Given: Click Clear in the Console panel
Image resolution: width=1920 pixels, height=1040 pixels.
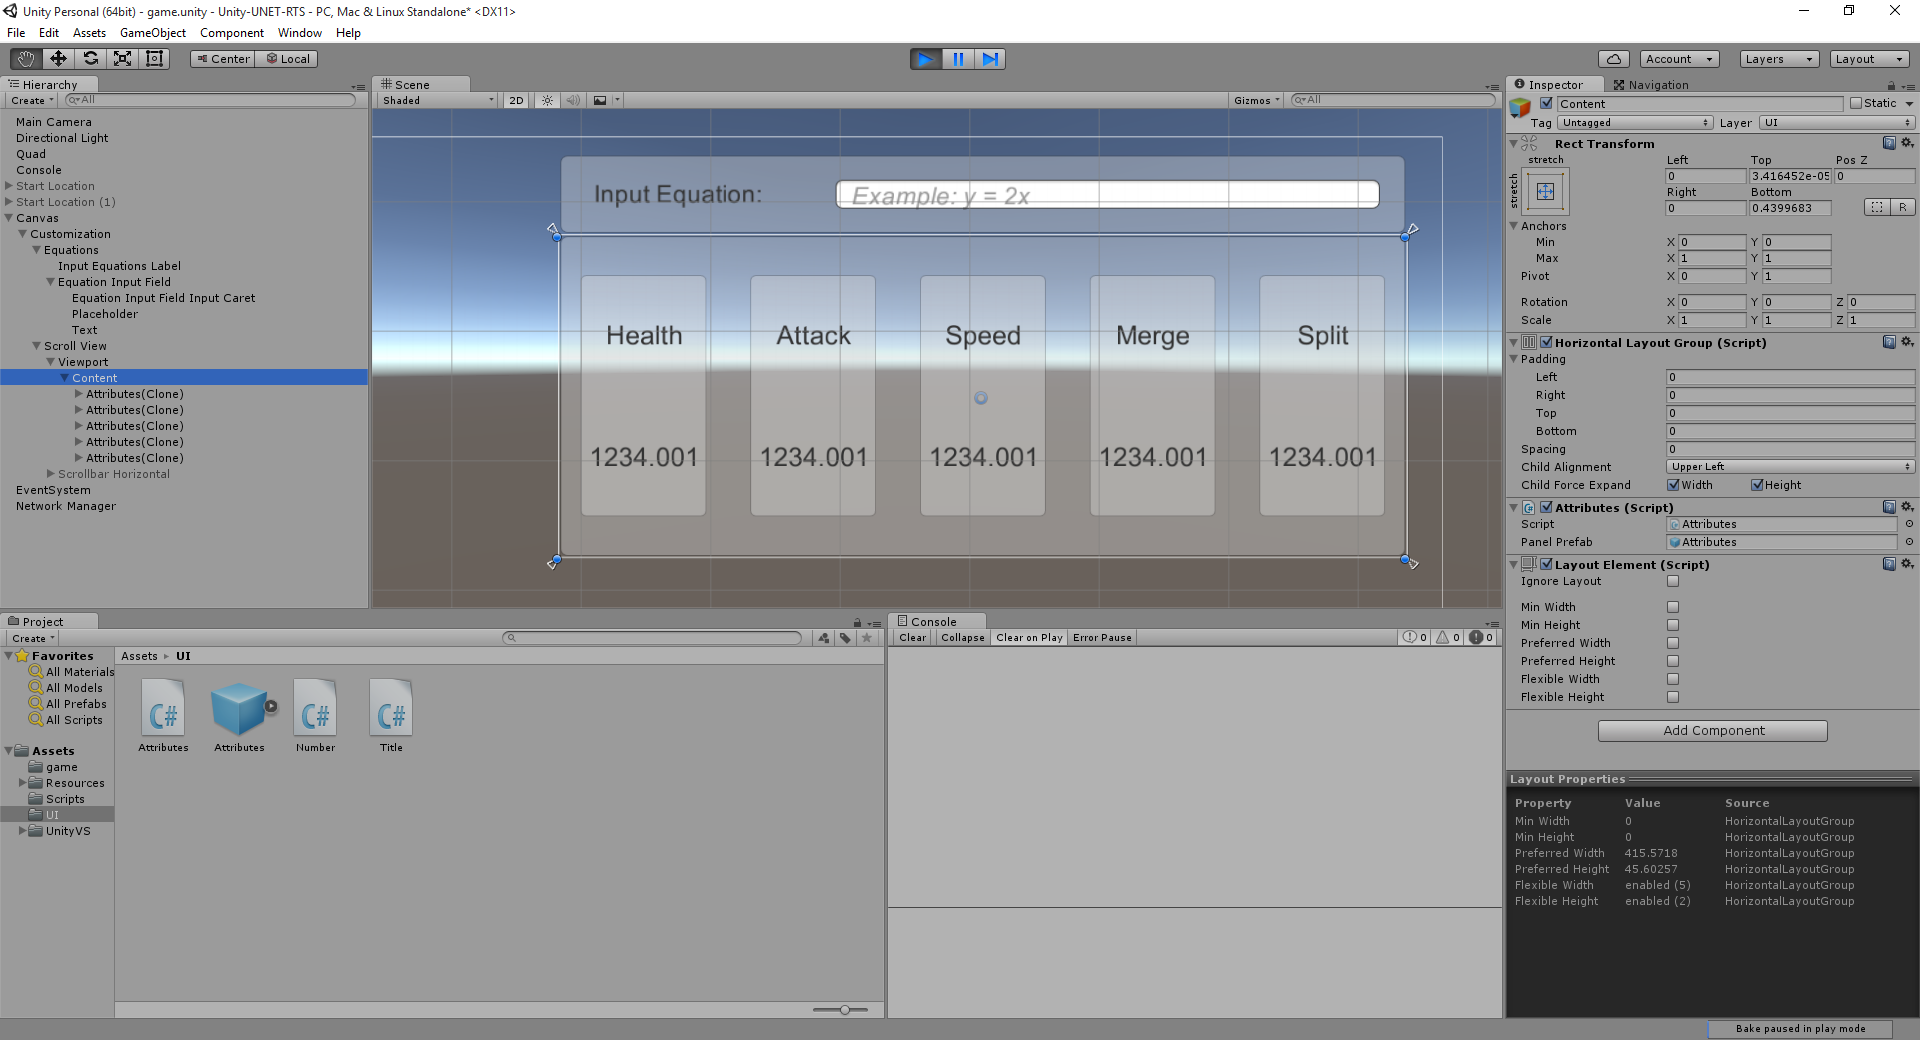Looking at the screenshot, I should pos(911,637).
